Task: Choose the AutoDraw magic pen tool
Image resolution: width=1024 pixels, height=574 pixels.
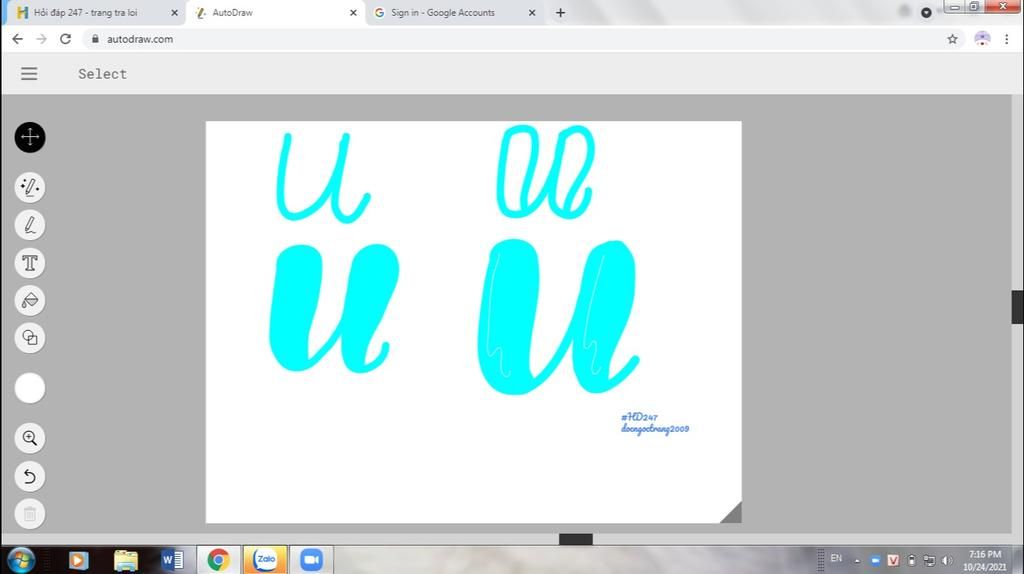Action: coord(30,187)
